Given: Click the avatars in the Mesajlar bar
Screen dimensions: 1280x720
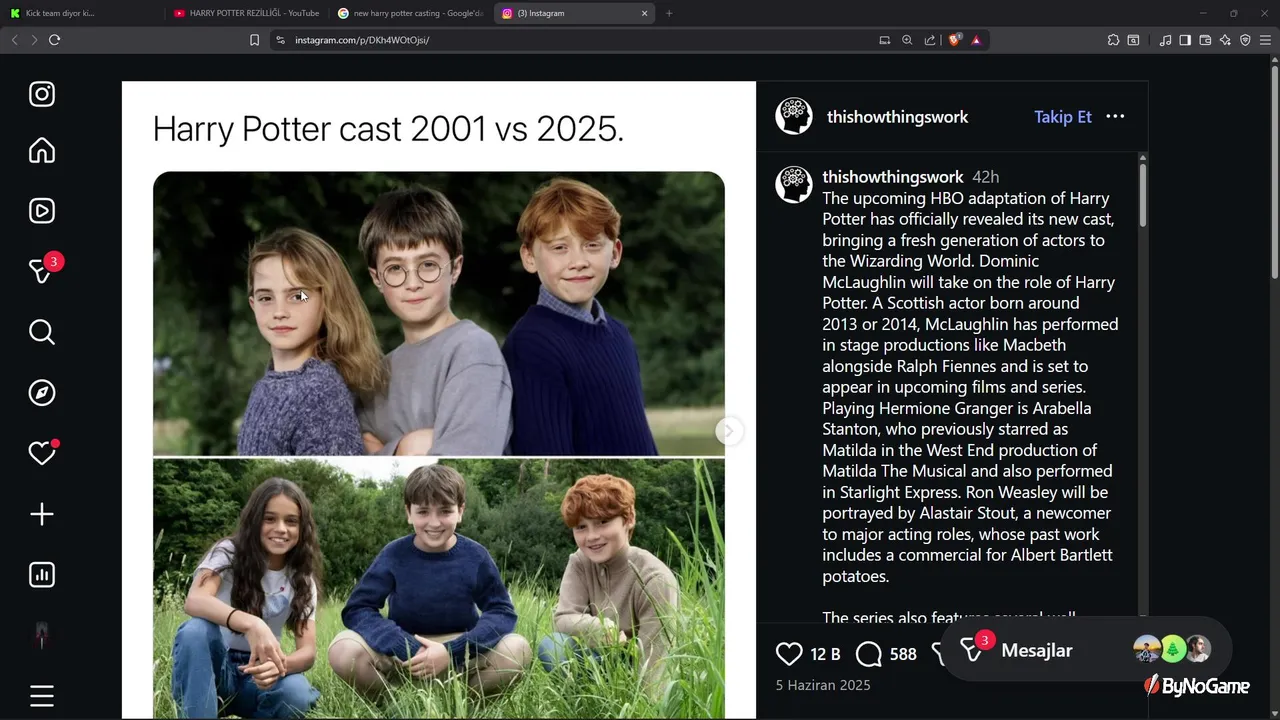Looking at the screenshot, I should point(1172,650).
